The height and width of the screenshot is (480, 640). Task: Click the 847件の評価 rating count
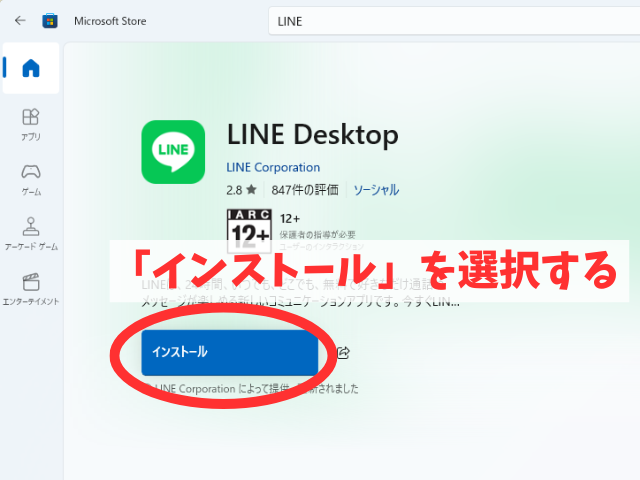pos(305,190)
